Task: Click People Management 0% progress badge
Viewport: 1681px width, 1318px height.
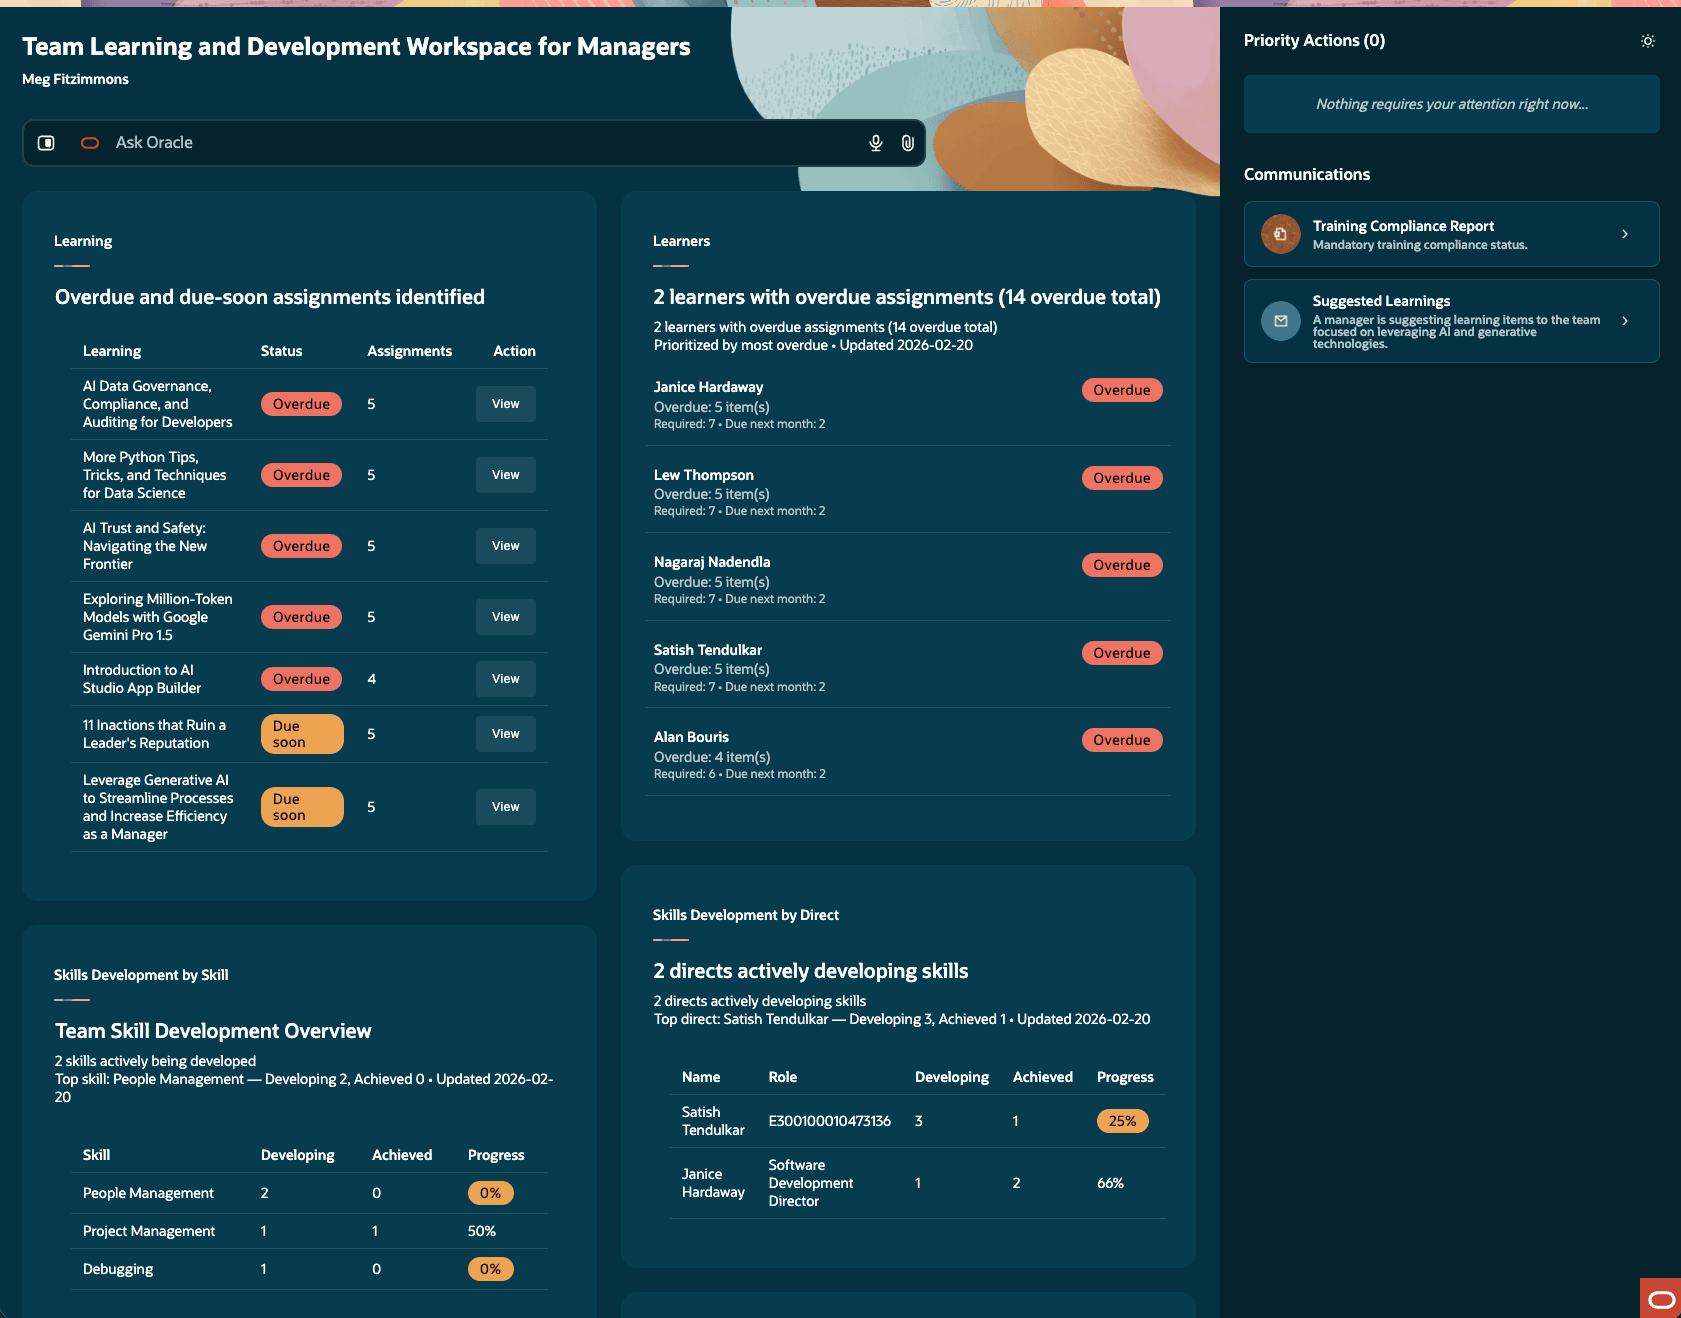Action: pos(490,1192)
